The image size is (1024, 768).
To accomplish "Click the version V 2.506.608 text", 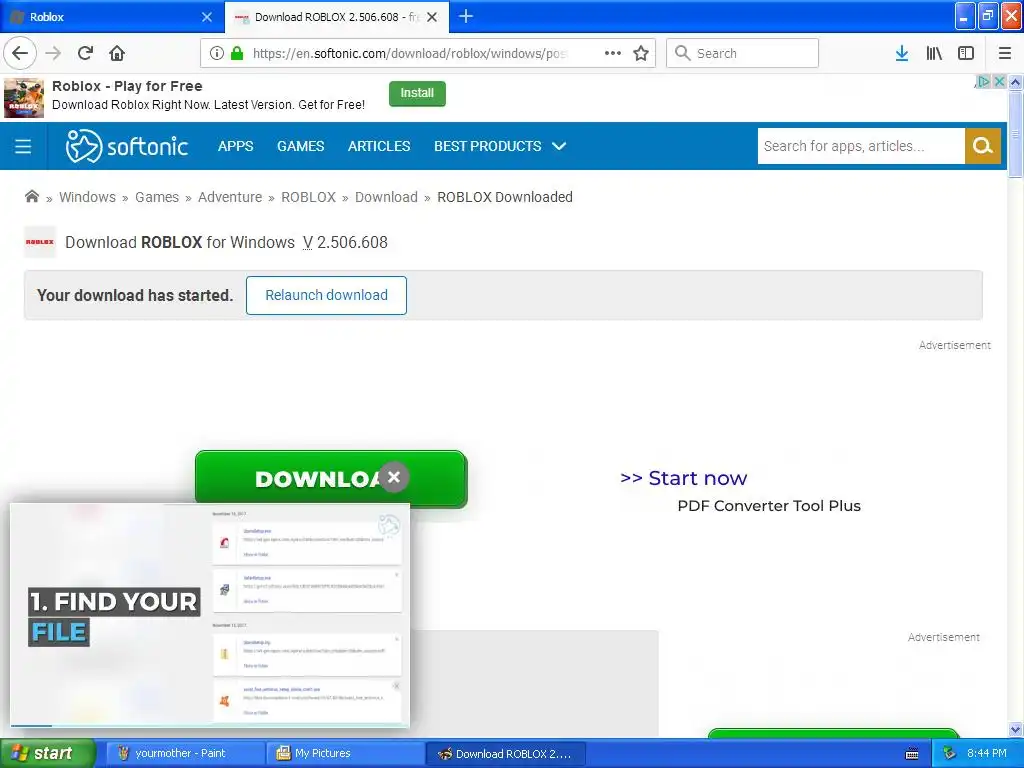I will (x=345, y=242).
